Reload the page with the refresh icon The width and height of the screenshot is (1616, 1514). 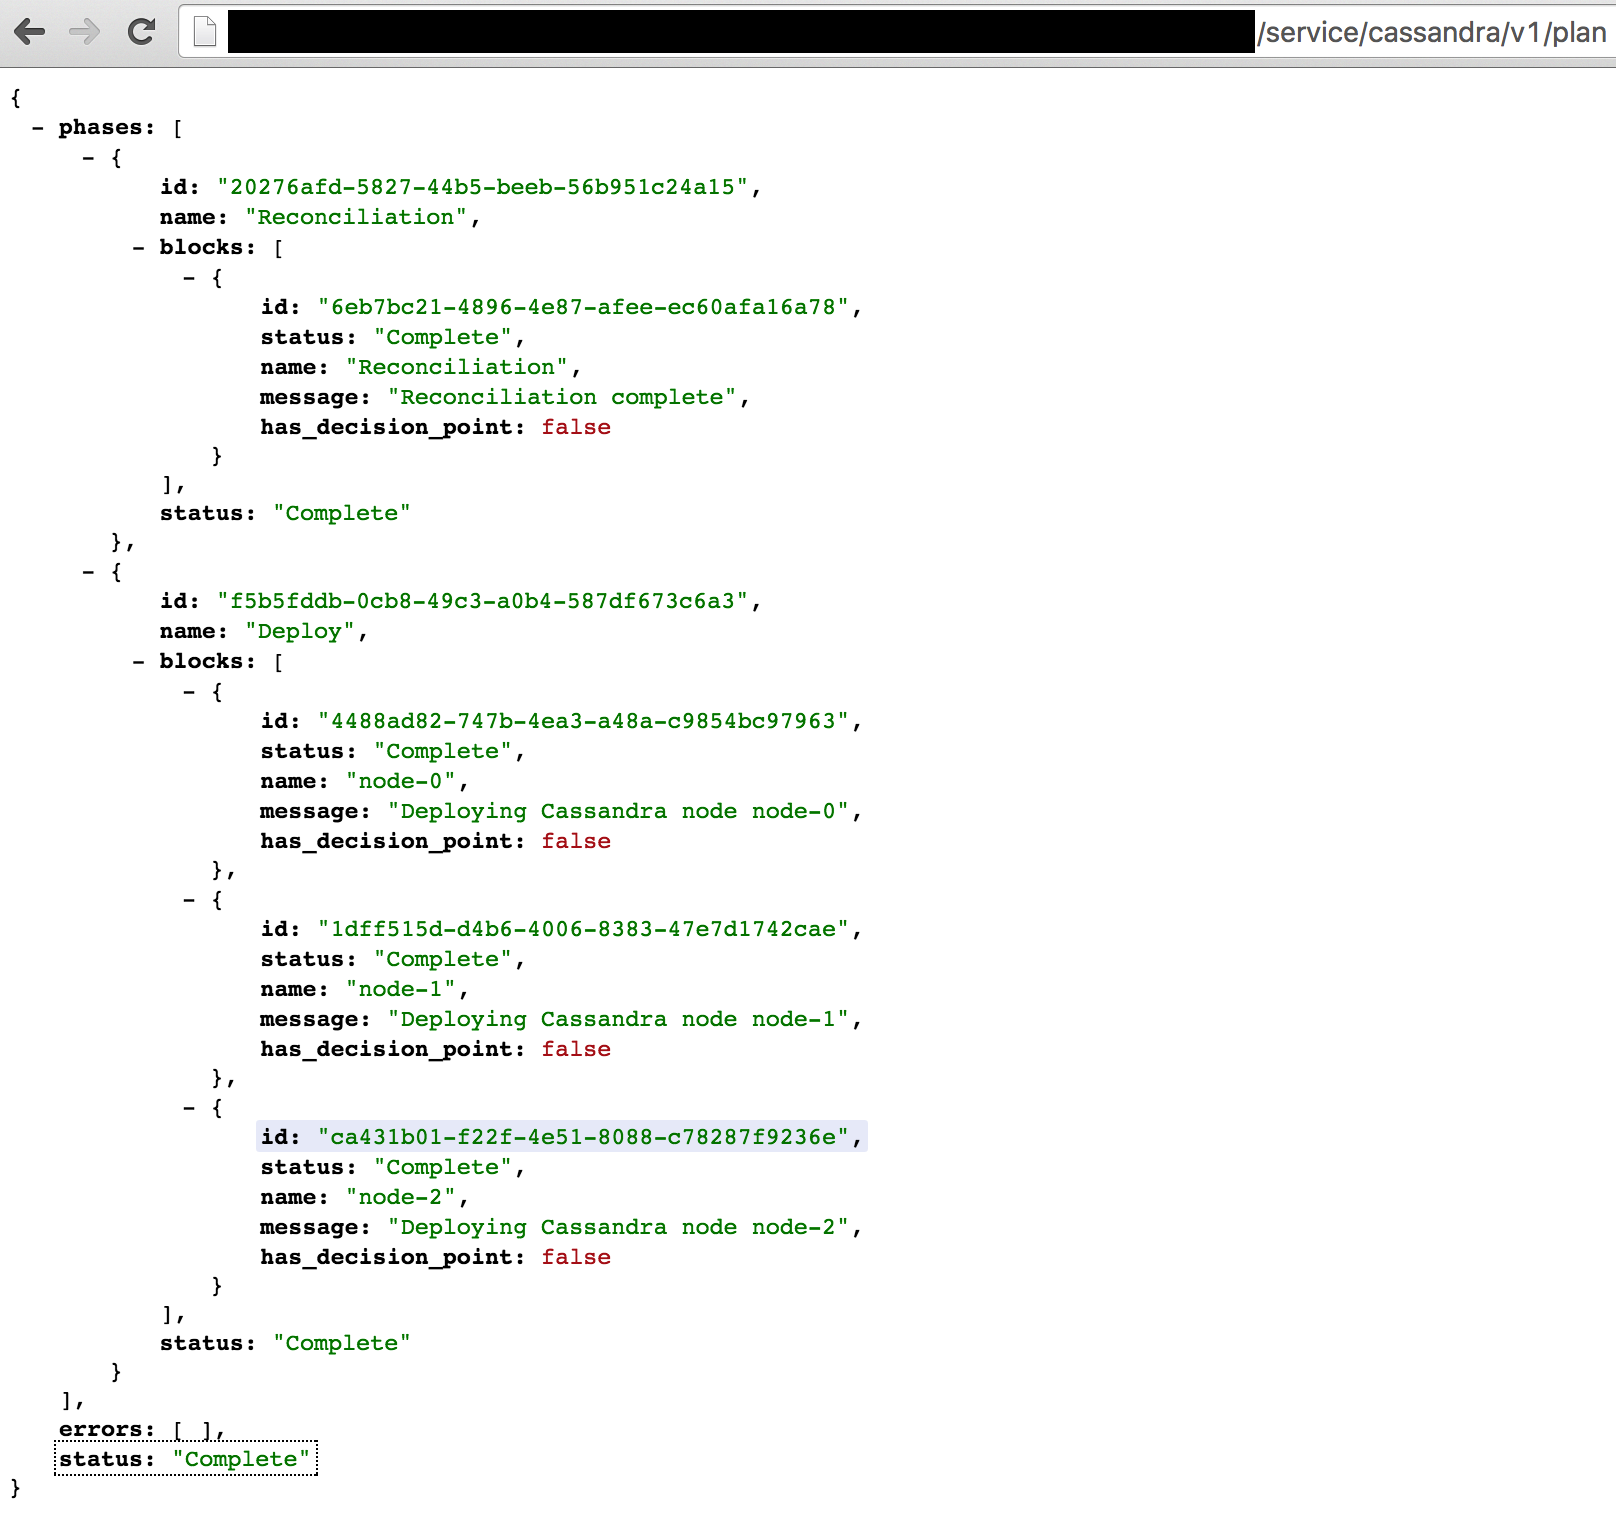pos(141,32)
